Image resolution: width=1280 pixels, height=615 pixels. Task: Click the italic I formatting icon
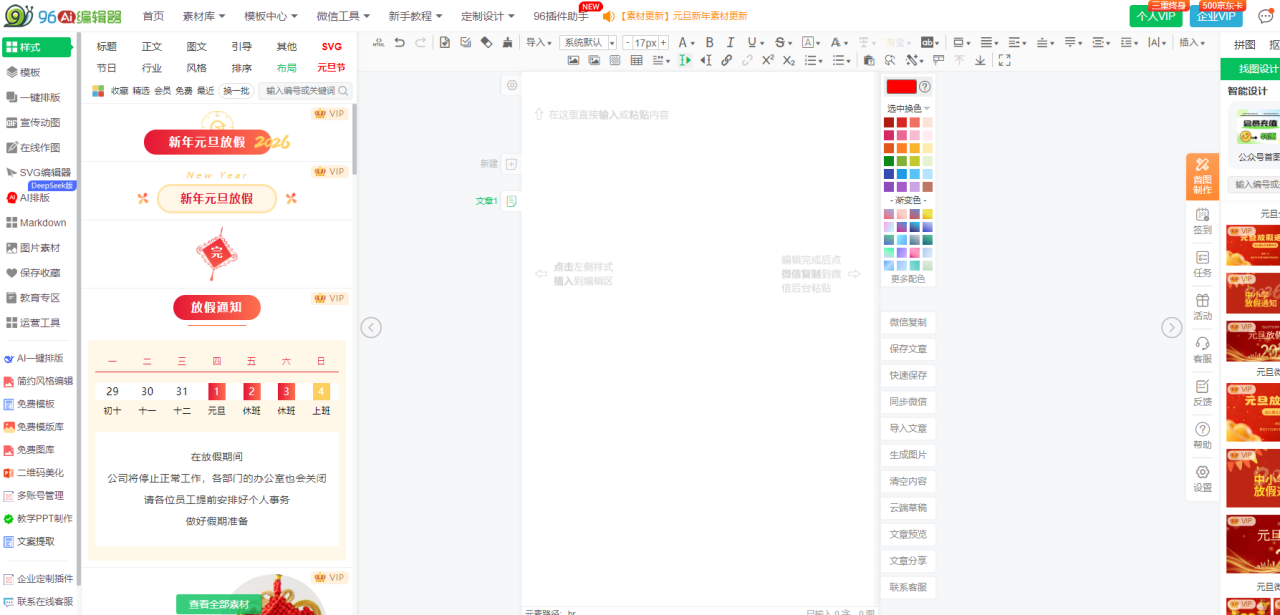(730, 42)
